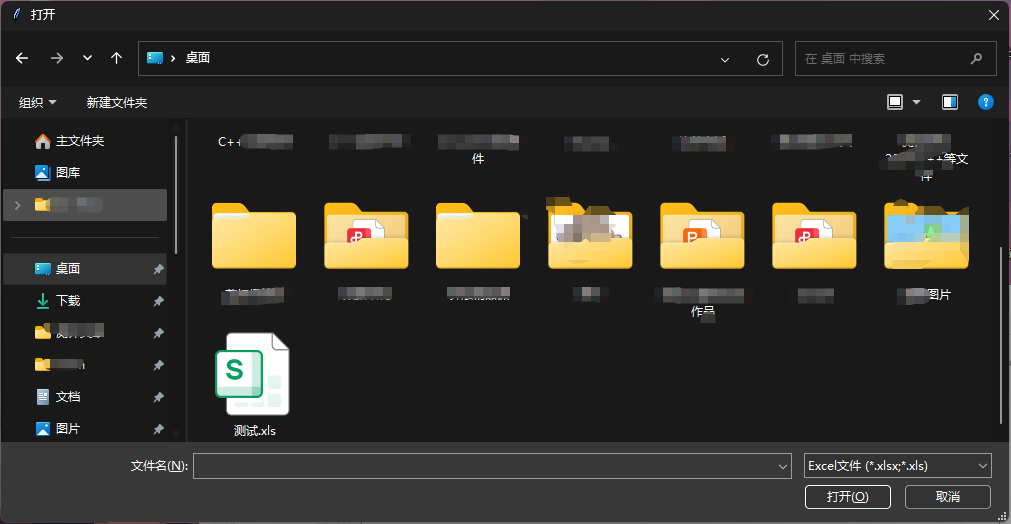Viewport: 1011px width, 524px height.
Task: Click the 文件名(N) input field
Action: coord(492,466)
